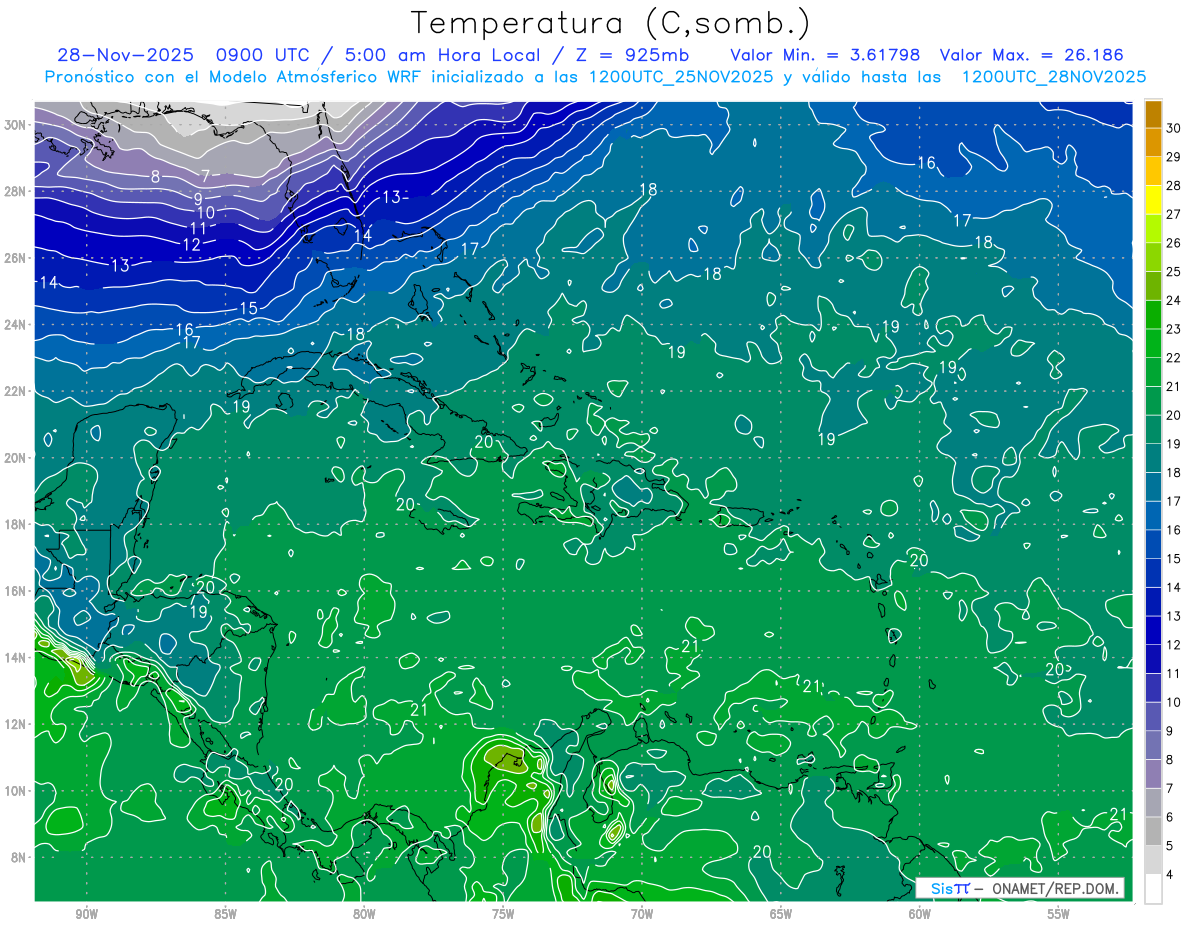Click the purple swatch between 7 and 8
This screenshot has height=927, width=1200.
(x=1154, y=774)
